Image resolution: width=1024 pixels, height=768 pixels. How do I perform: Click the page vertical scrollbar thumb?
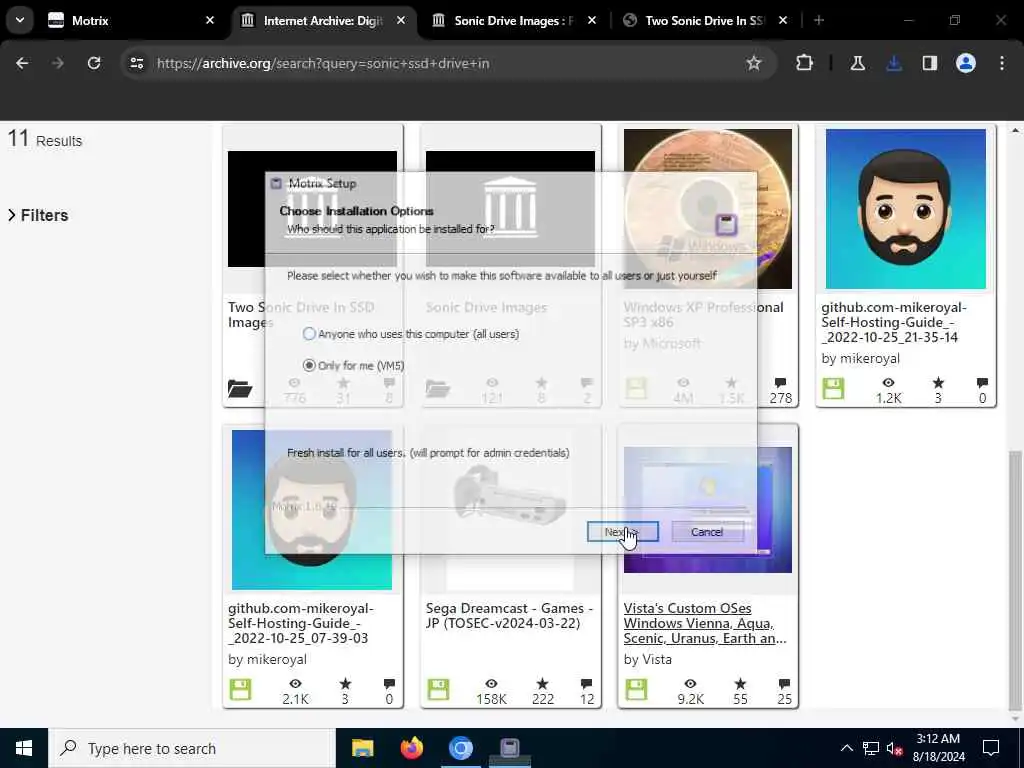tap(1015, 580)
